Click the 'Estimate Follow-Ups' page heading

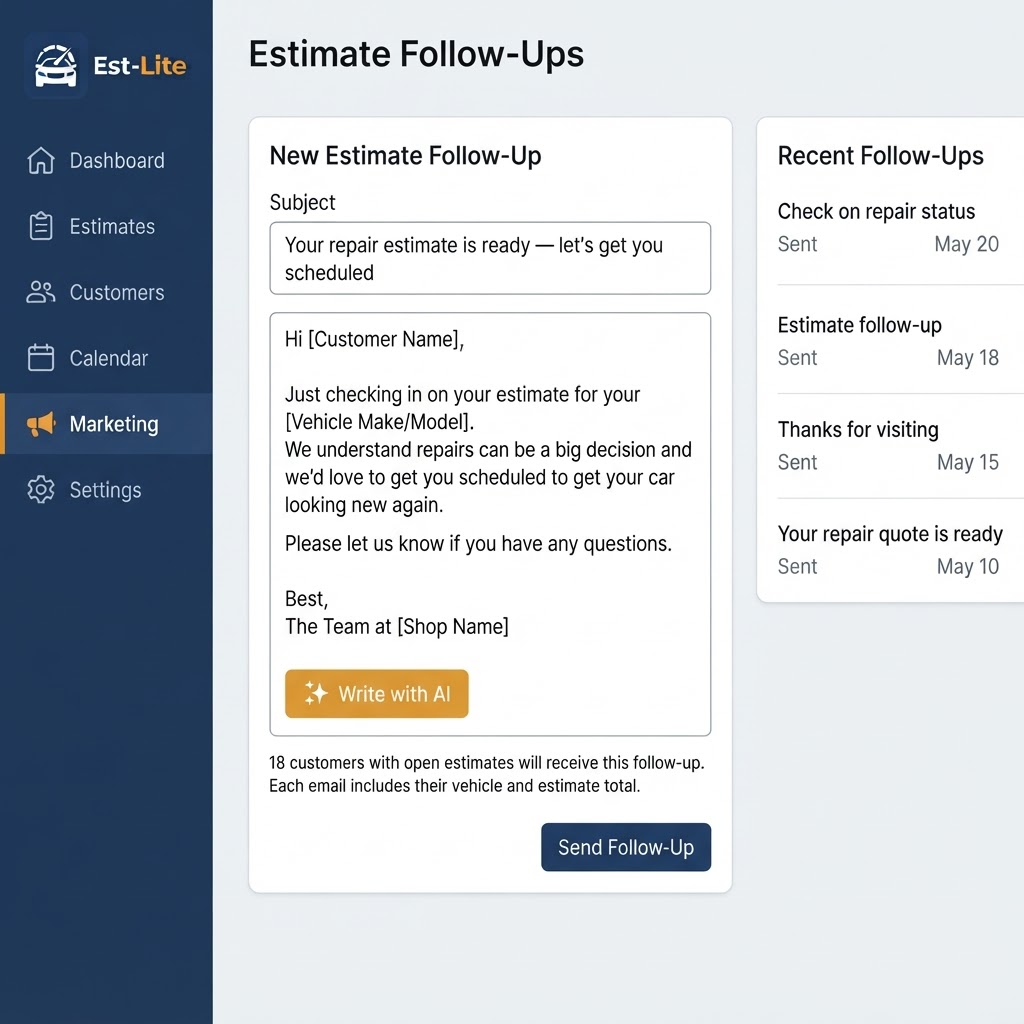click(416, 54)
